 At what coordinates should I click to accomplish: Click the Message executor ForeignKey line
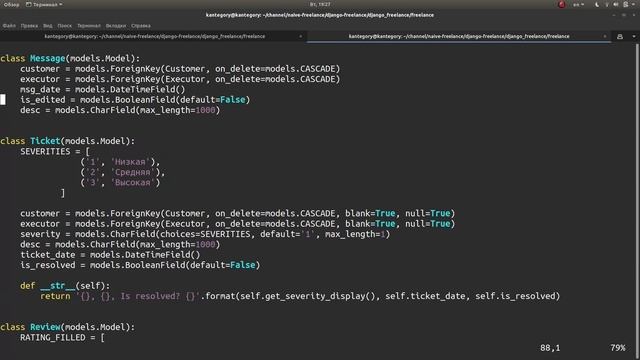180,79
